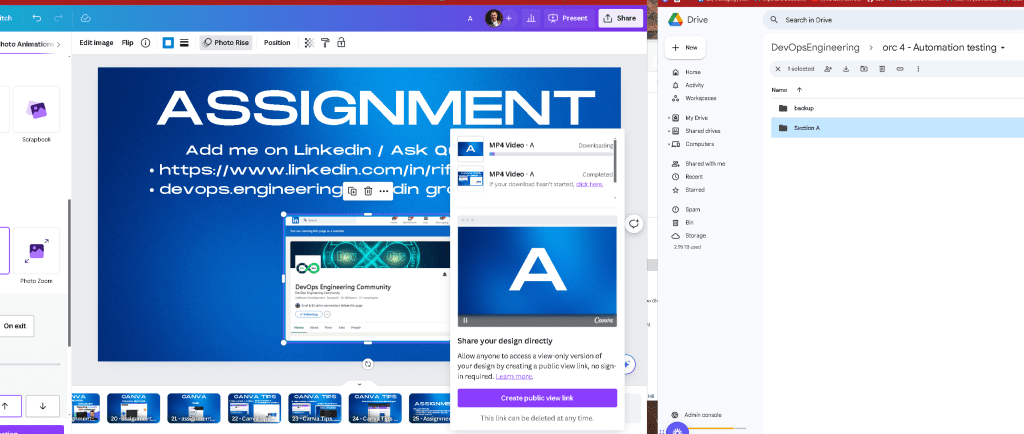The image size is (1024, 434).
Task: Expand the Shared drives tree arrow
Action: (669, 131)
